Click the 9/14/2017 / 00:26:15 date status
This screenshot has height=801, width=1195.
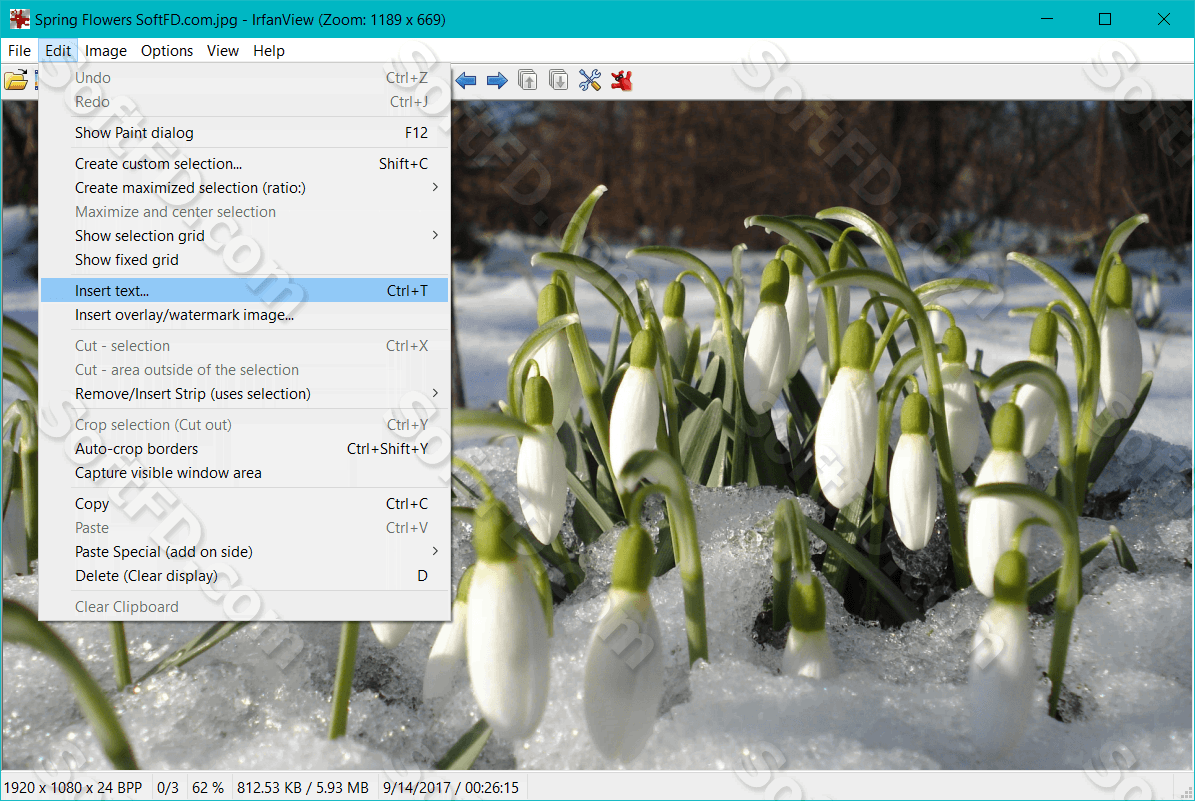tap(450, 788)
